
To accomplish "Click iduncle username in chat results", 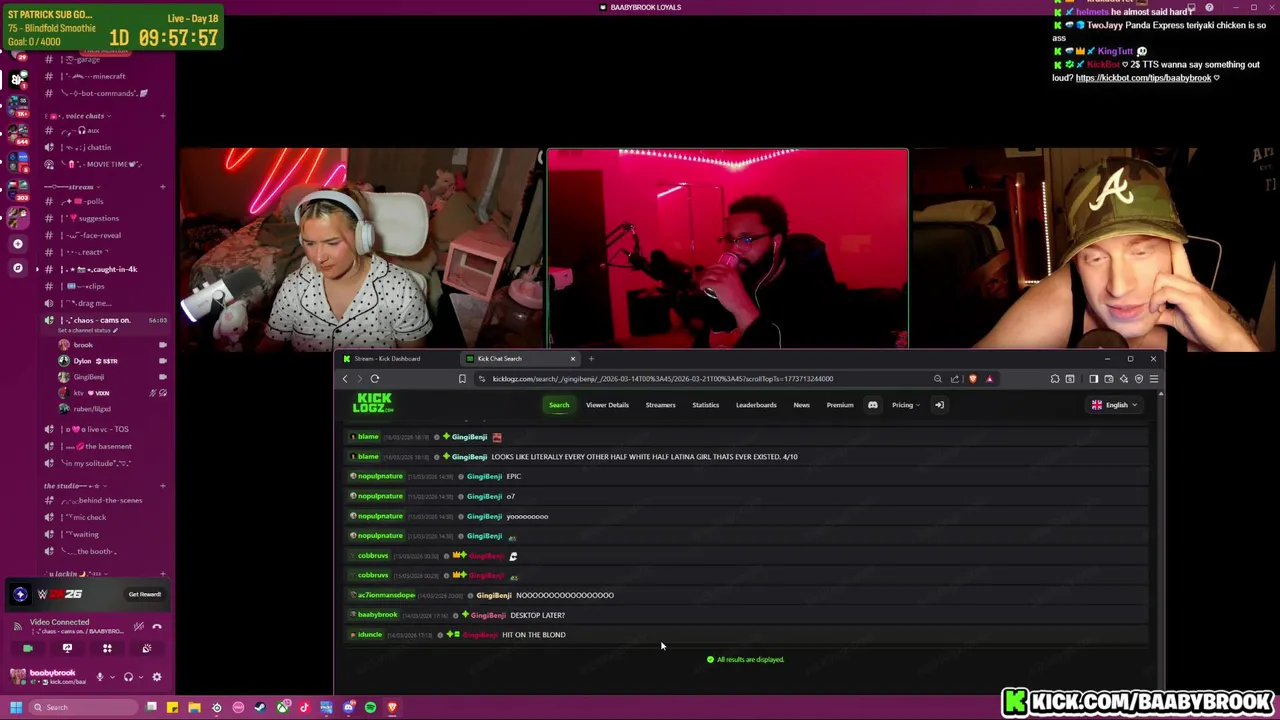I will [370, 635].
